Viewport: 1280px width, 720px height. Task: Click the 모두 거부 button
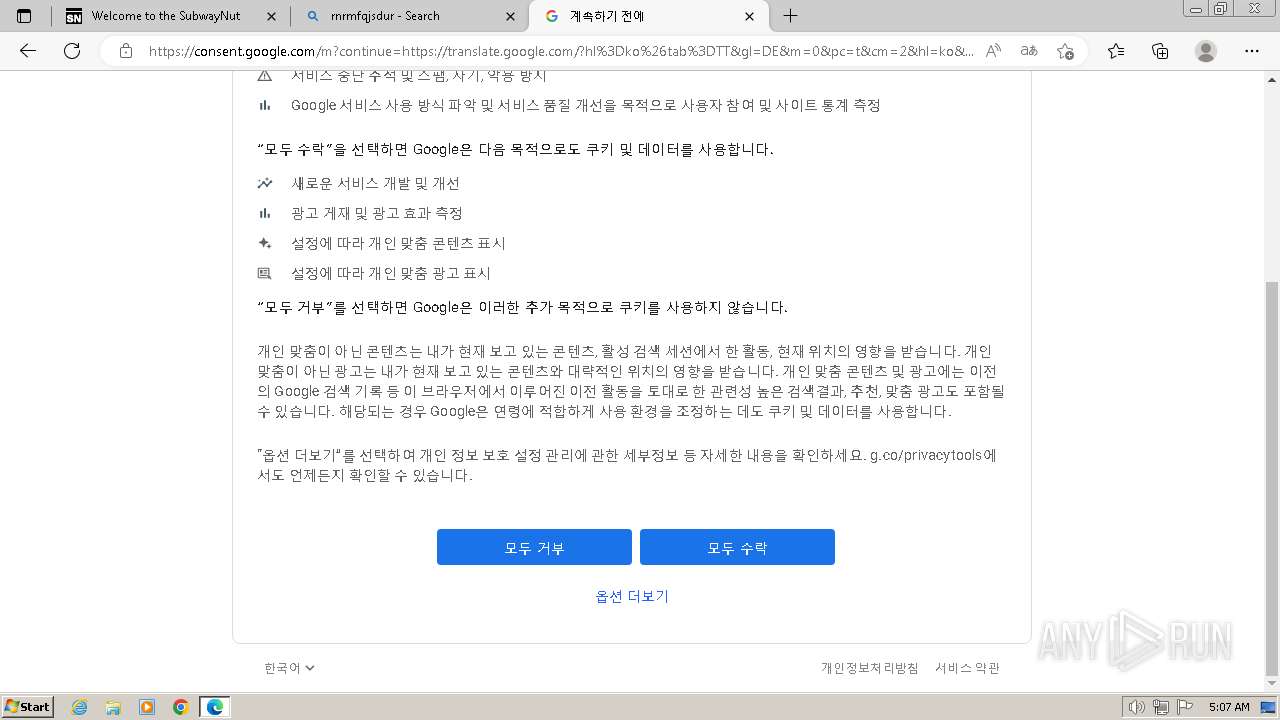pos(534,547)
